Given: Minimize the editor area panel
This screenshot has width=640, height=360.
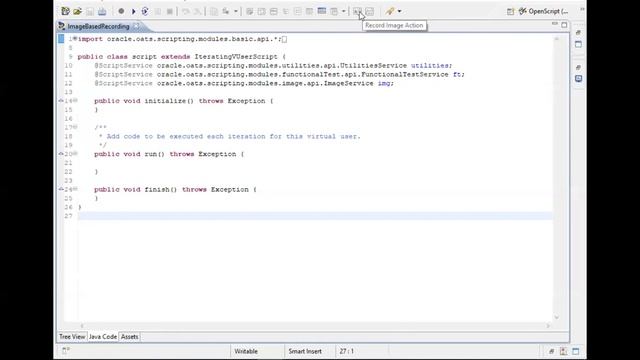Looking at the screenshot, I should 554,24.
